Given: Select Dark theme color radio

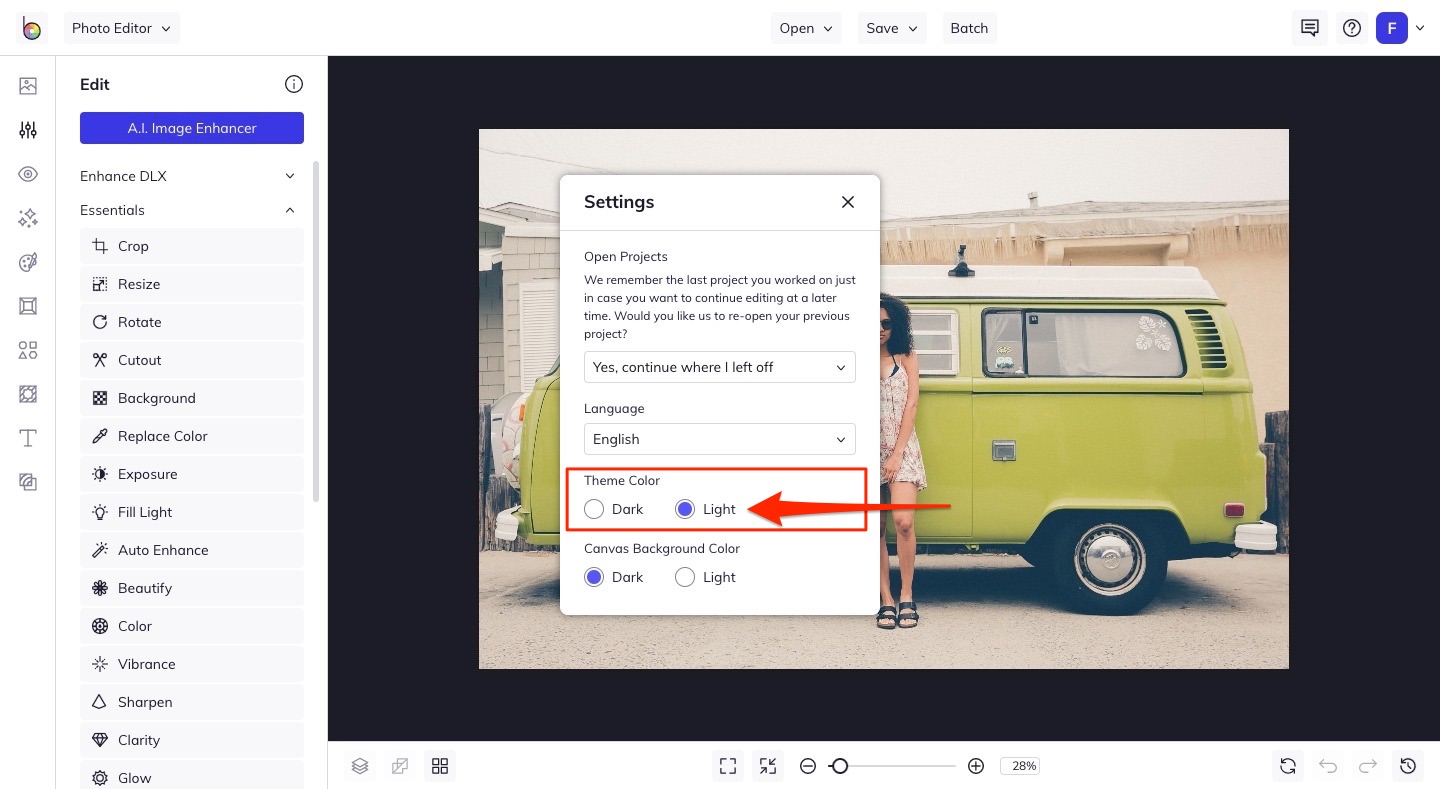Looking at the screenshot, I should [x=594, y=509].
